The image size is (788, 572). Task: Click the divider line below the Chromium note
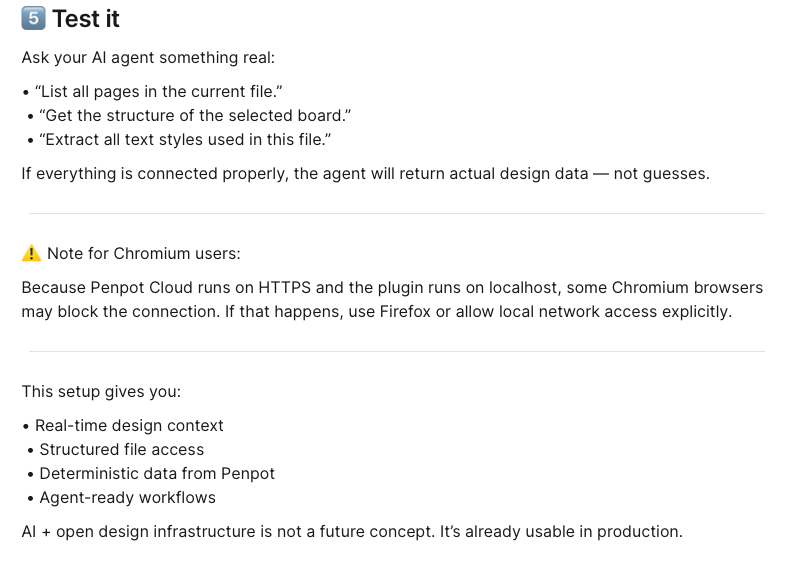[x=397, y=351]
